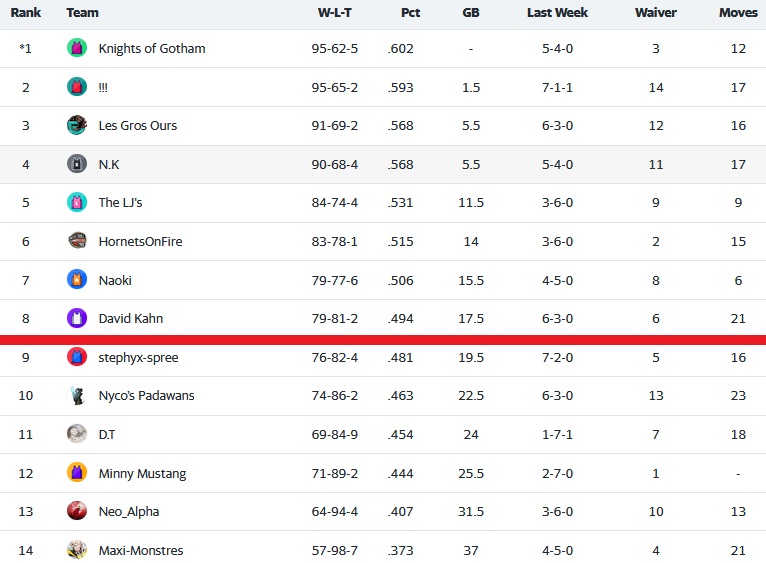Screen dimensions: 766x563
Task: Open The LJ's team link
Action: coord(120,202)
